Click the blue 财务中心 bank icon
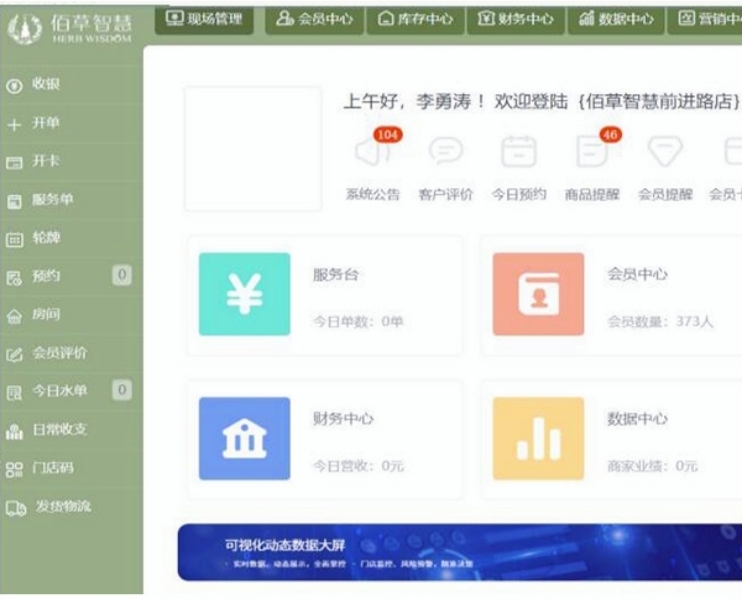The height and width of the screenshot is (600, 742). click(x=244, y=439)
